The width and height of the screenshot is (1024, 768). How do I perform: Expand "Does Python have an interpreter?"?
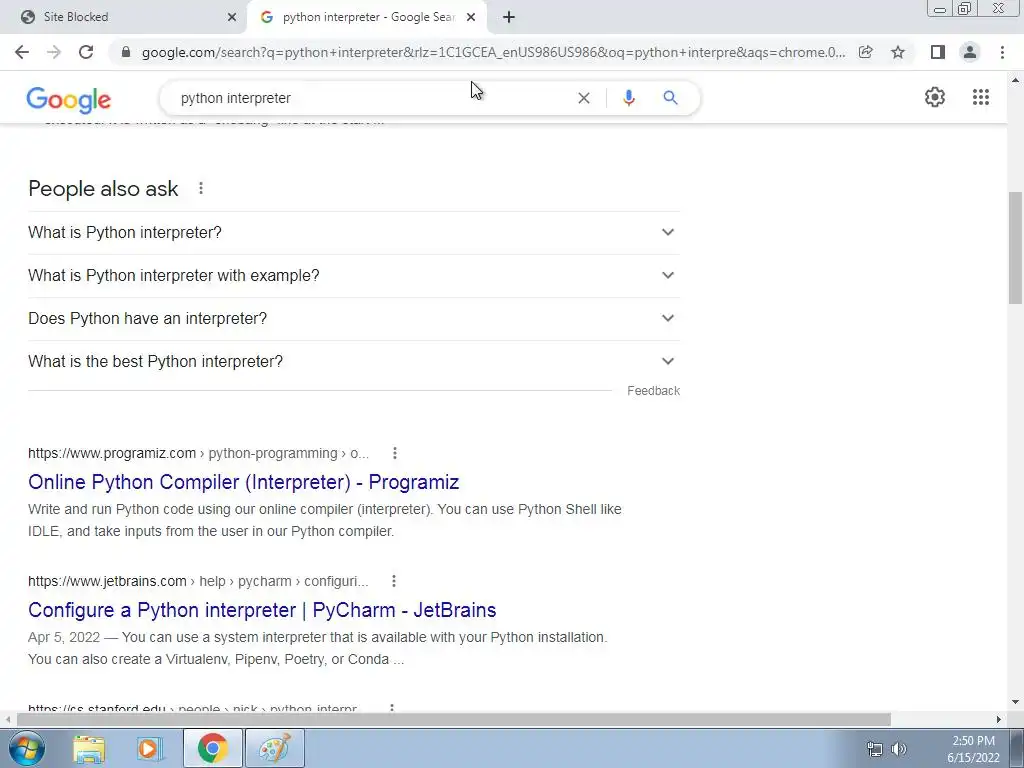(353, 319)
